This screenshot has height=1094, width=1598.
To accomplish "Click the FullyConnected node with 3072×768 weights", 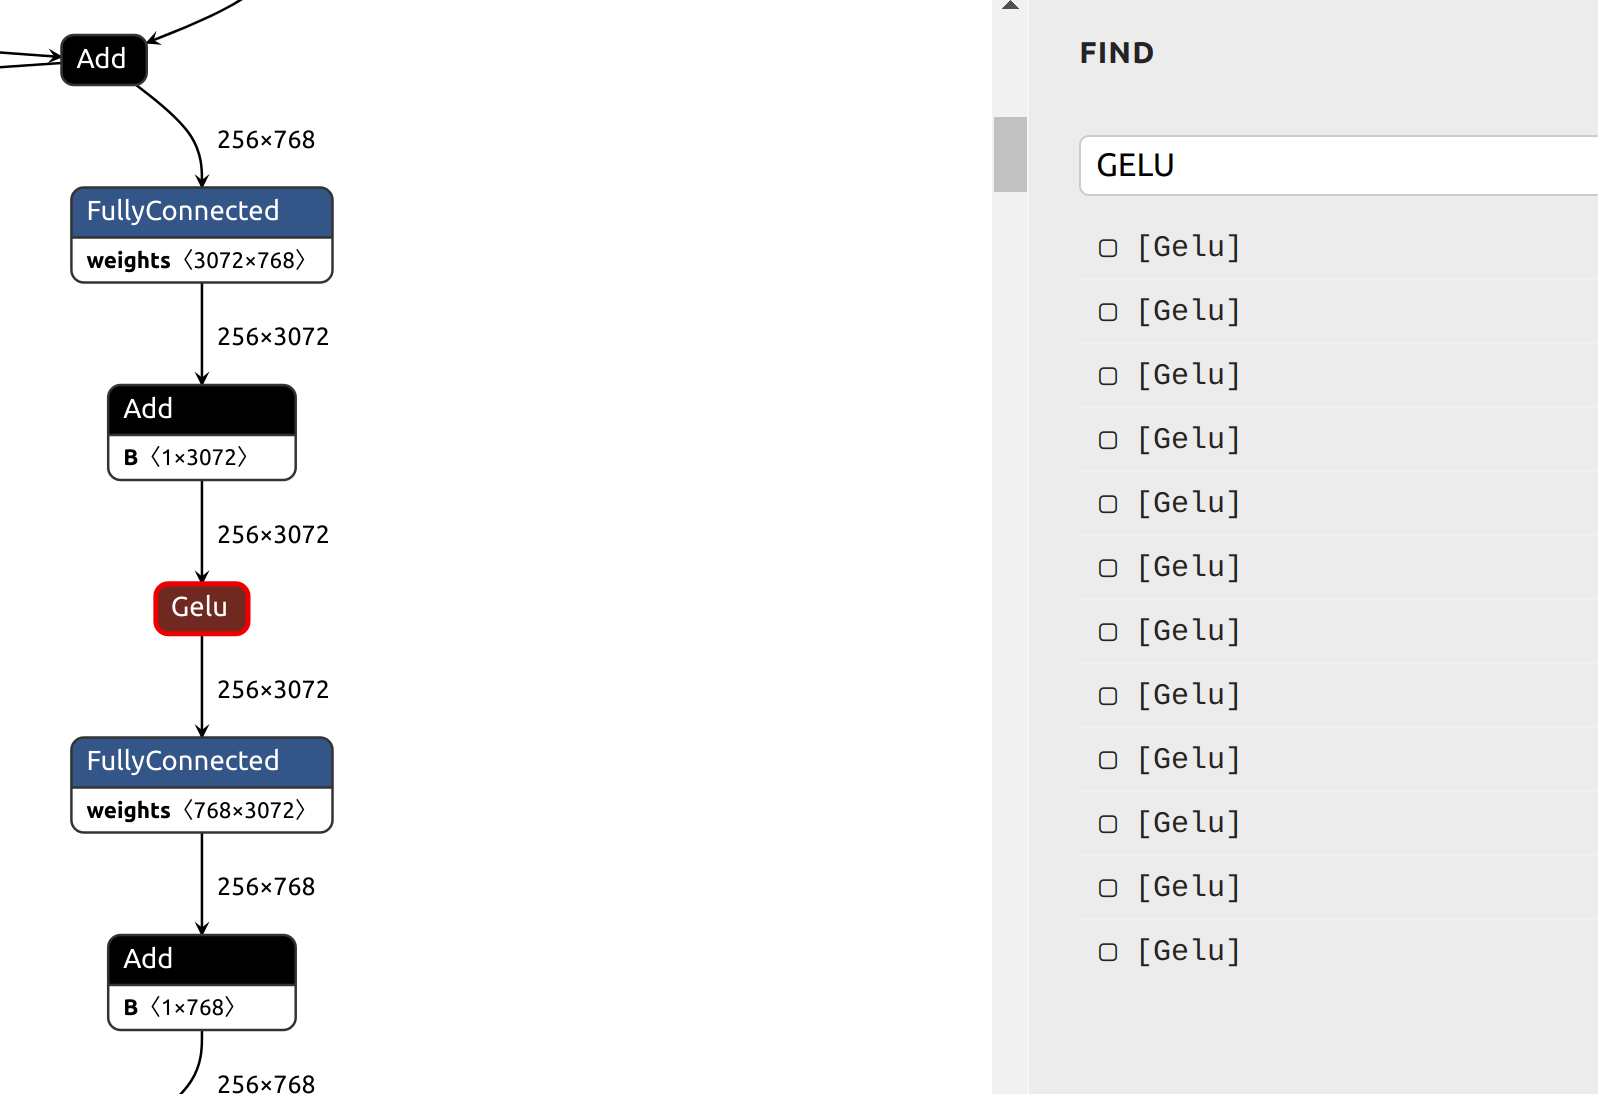I will (x=201, y=211).
